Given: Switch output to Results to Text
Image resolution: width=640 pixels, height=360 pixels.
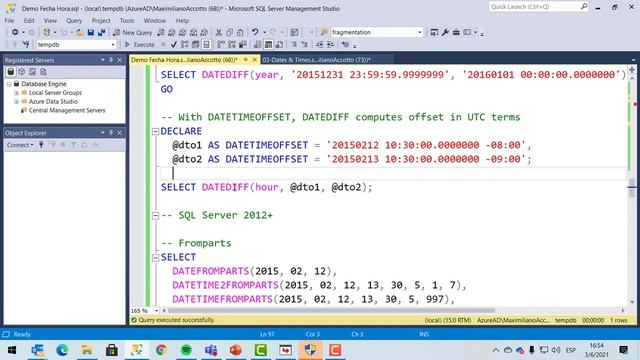Looking at the screenshot, I should (258, 44).
